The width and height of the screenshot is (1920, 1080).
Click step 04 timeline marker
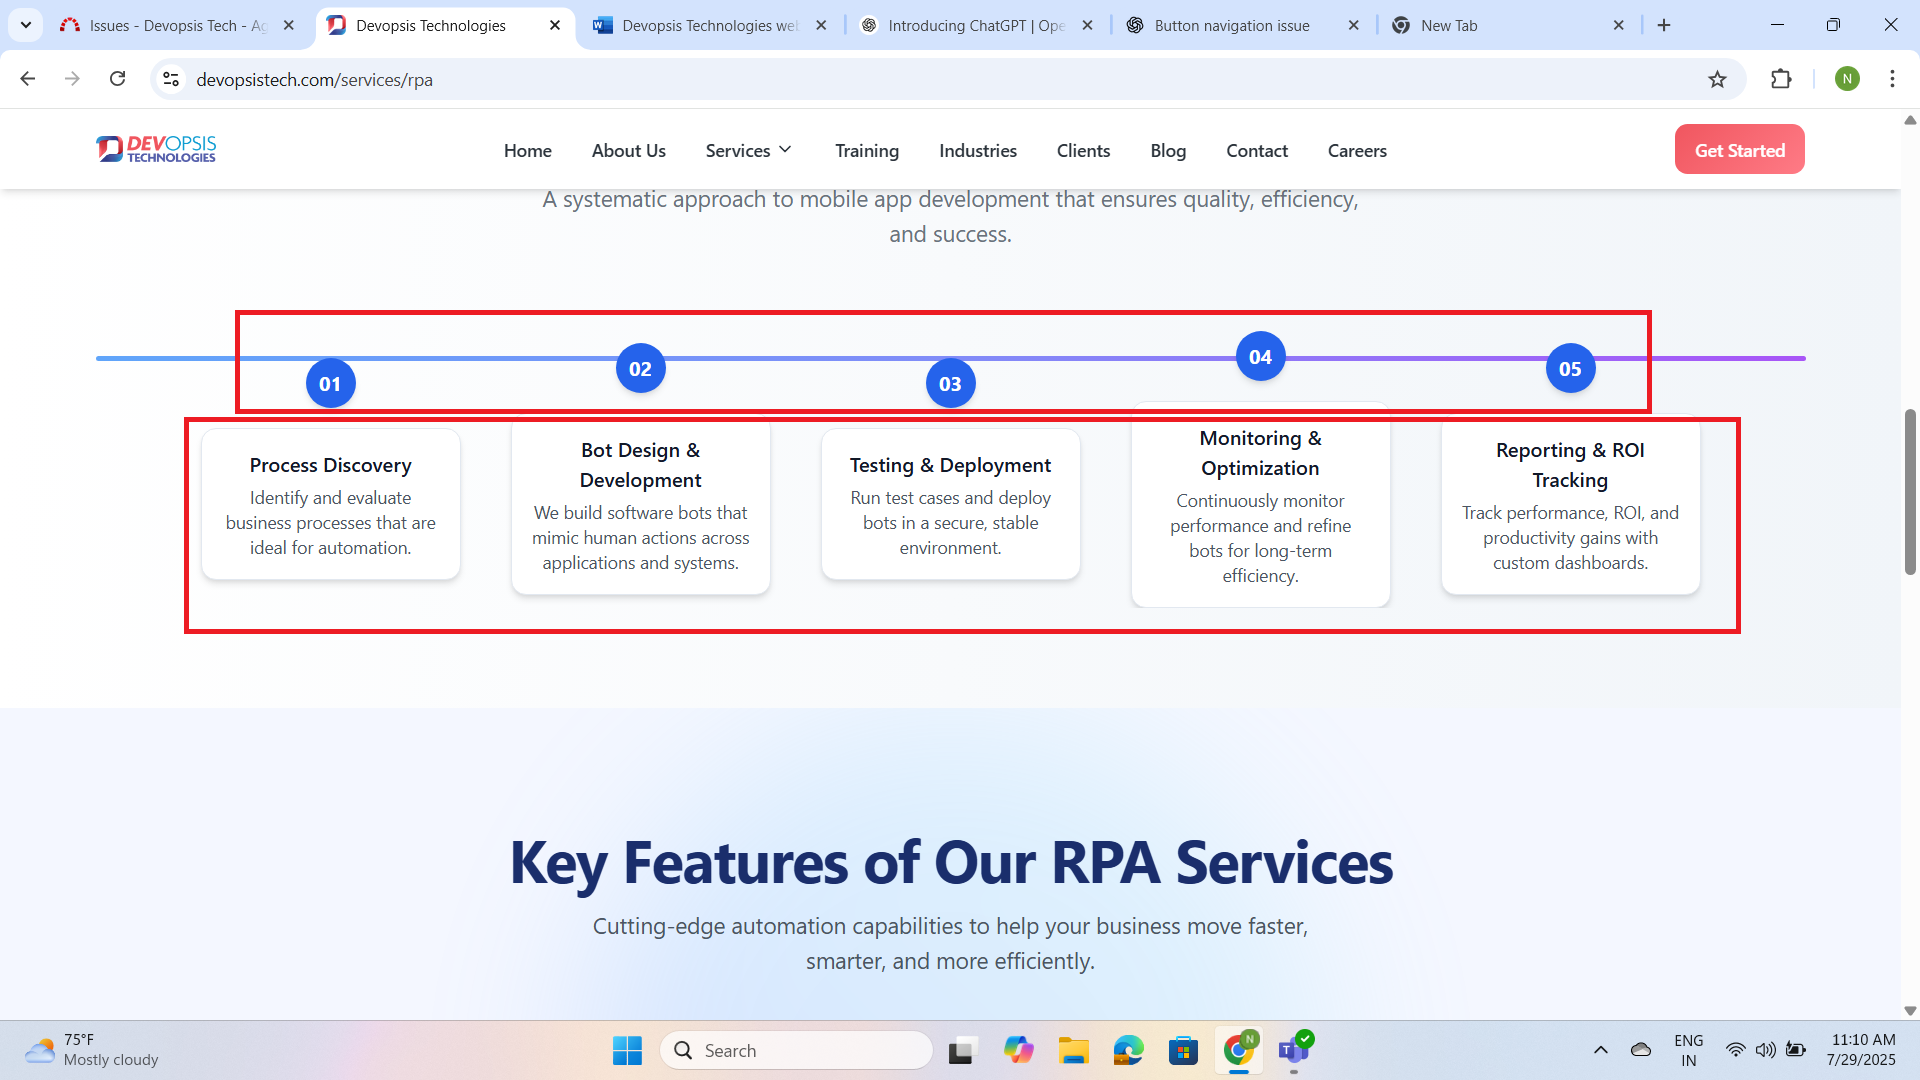coord(1260,357)
